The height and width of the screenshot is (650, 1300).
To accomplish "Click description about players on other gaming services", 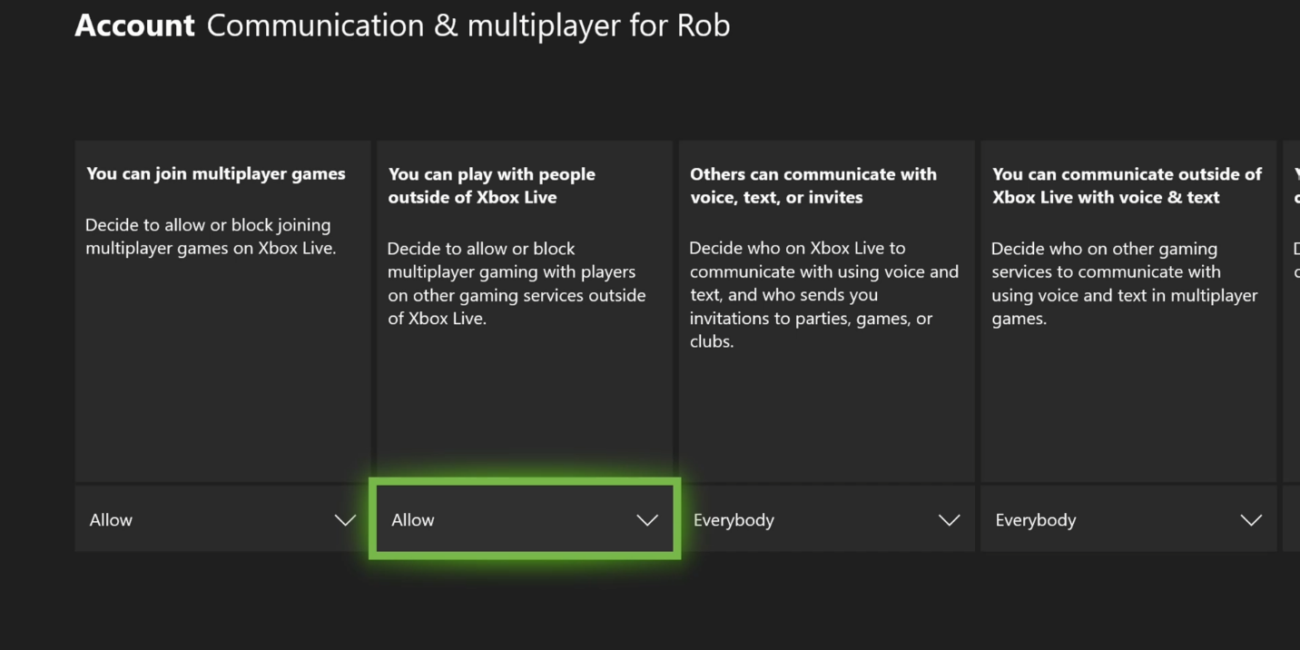I will (516, 283).
